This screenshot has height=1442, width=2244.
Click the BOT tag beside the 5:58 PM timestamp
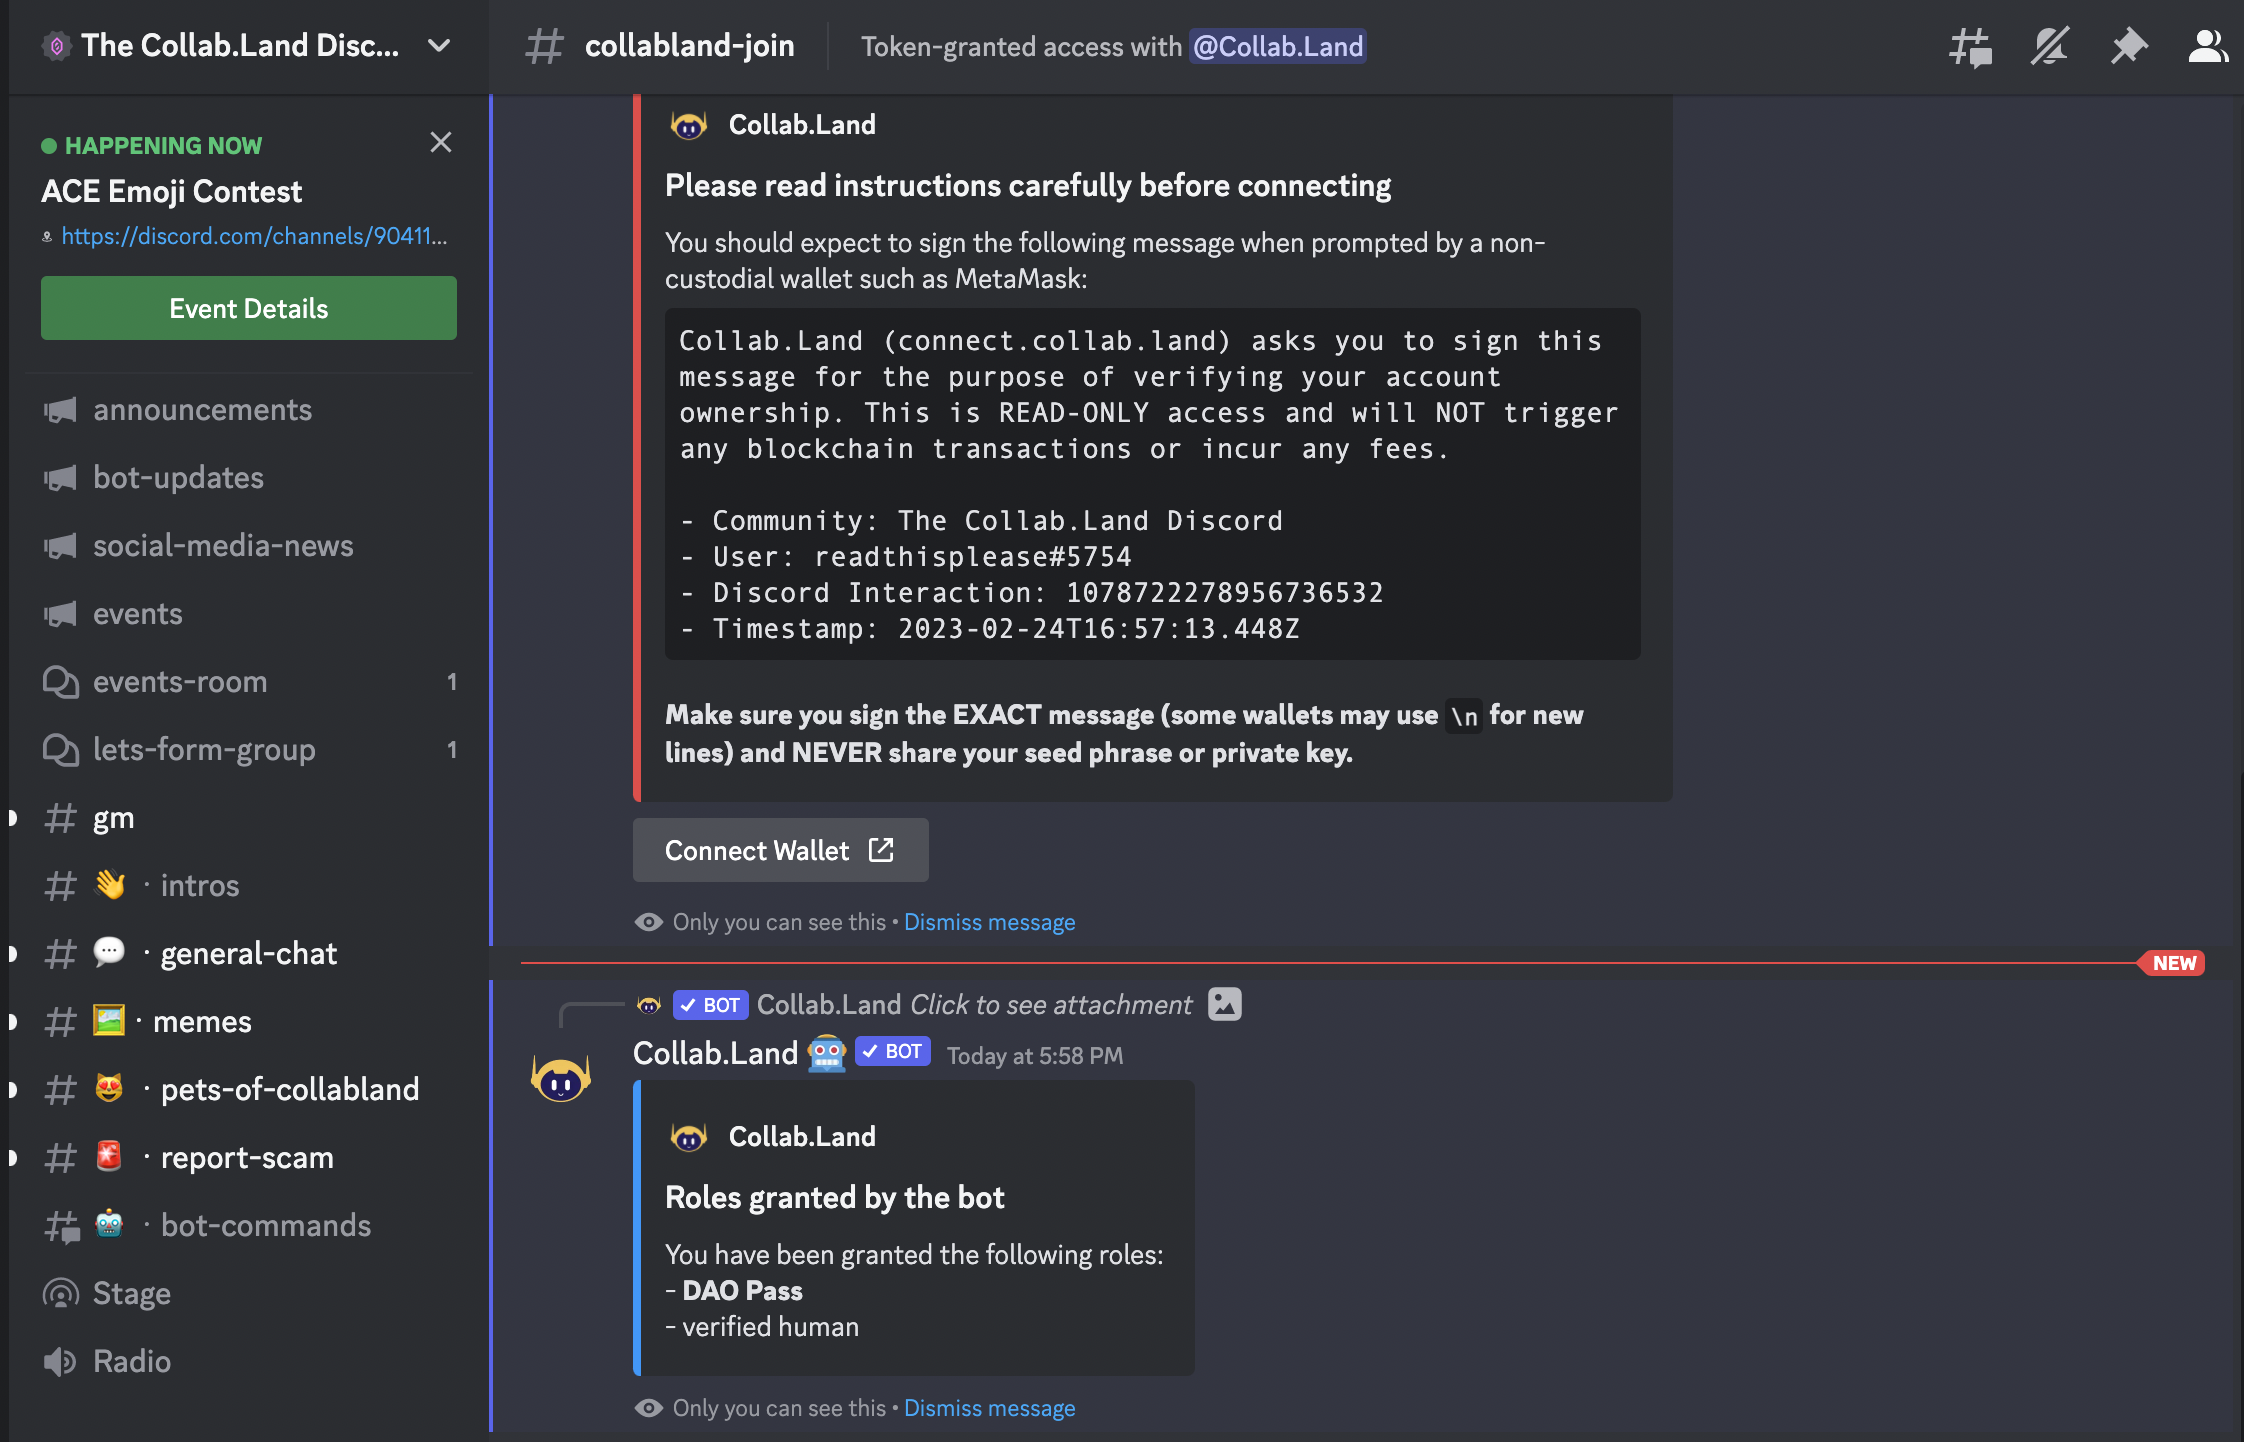point(893,1052)
